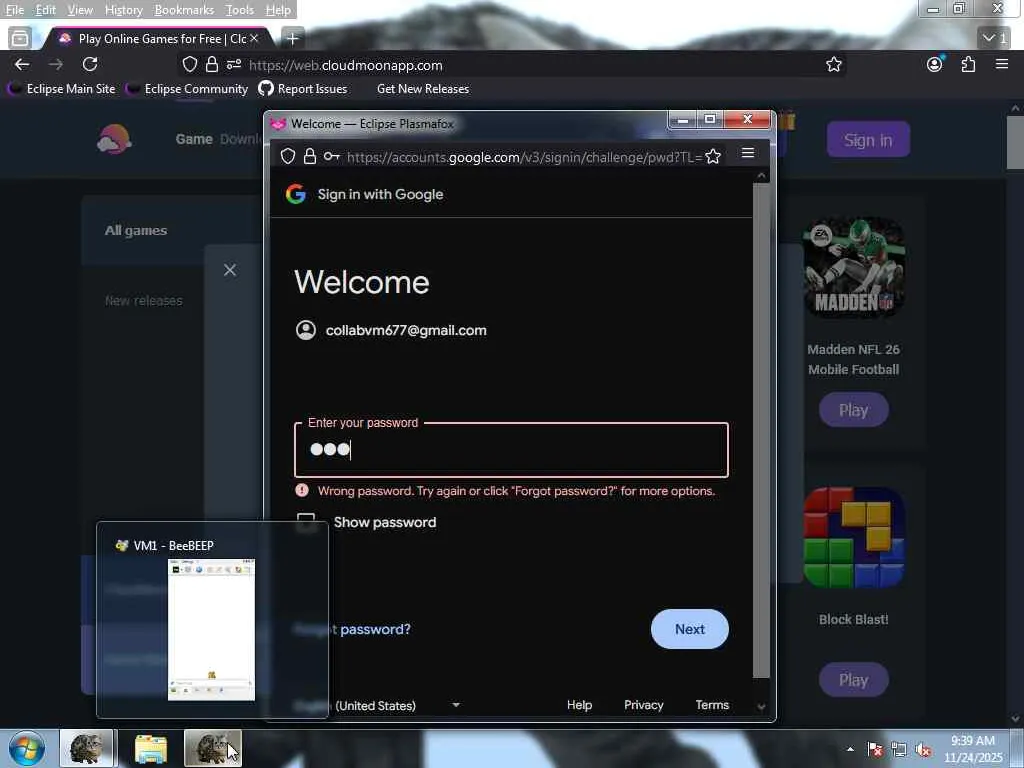
Task: Click the tracking protection shield in main URL bar
Action: click(x=189, y=65)
